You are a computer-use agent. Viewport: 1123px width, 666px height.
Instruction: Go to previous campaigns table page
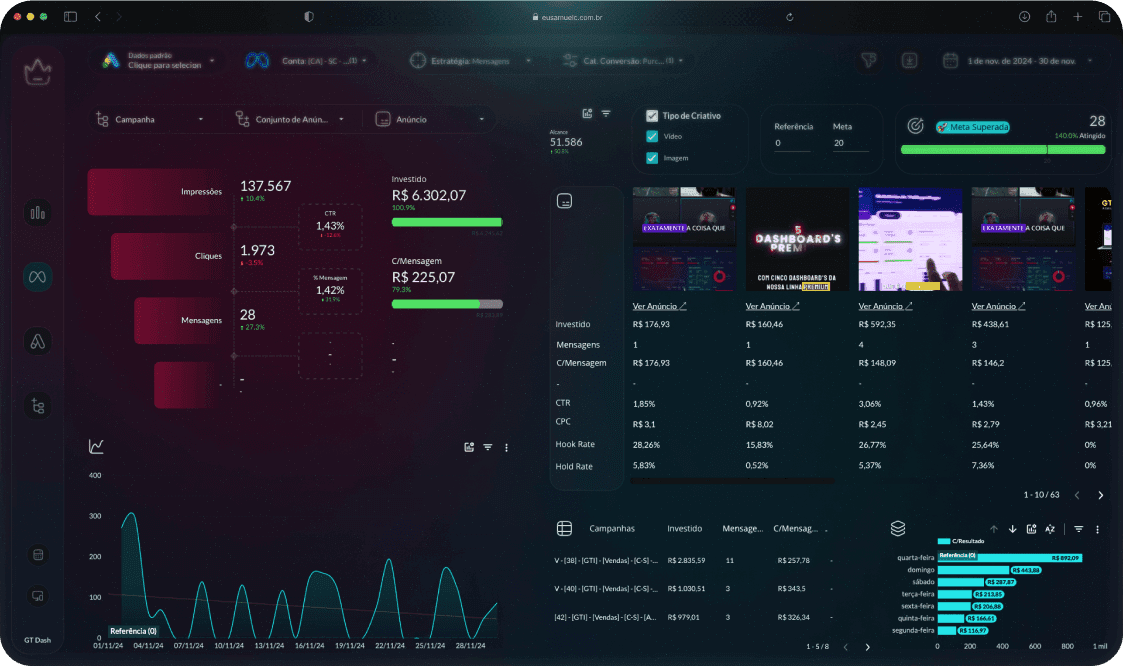846,647
